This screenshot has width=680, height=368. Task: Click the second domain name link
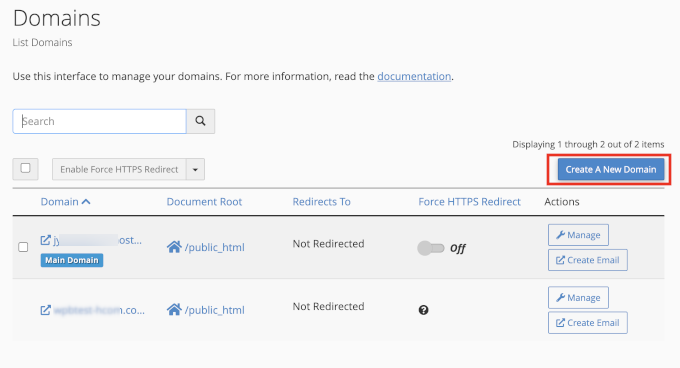(x=99, y=310)
